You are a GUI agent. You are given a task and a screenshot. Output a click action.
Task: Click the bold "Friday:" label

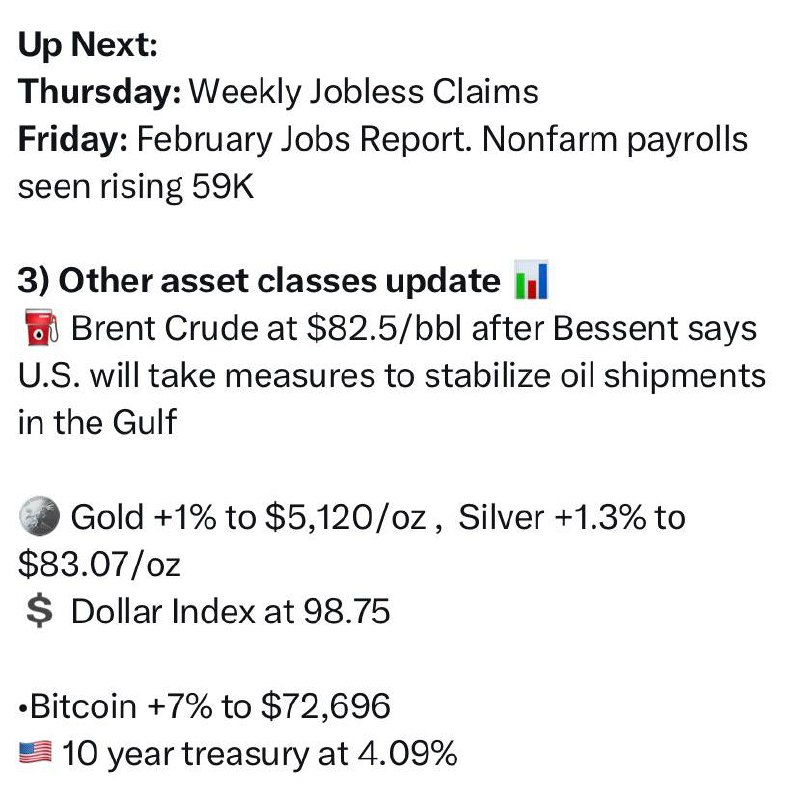pyautogui.click(x=73, y=139)
